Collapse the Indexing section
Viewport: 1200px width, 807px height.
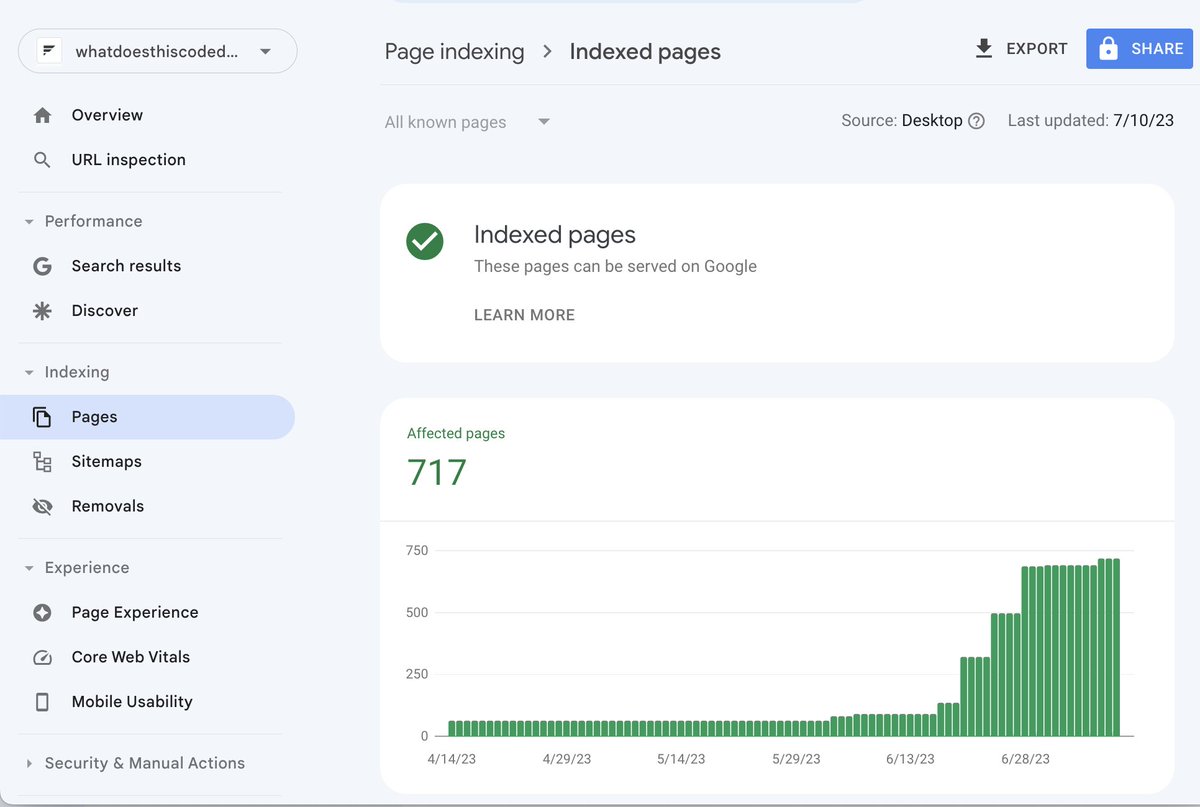(x=29, y=373)
